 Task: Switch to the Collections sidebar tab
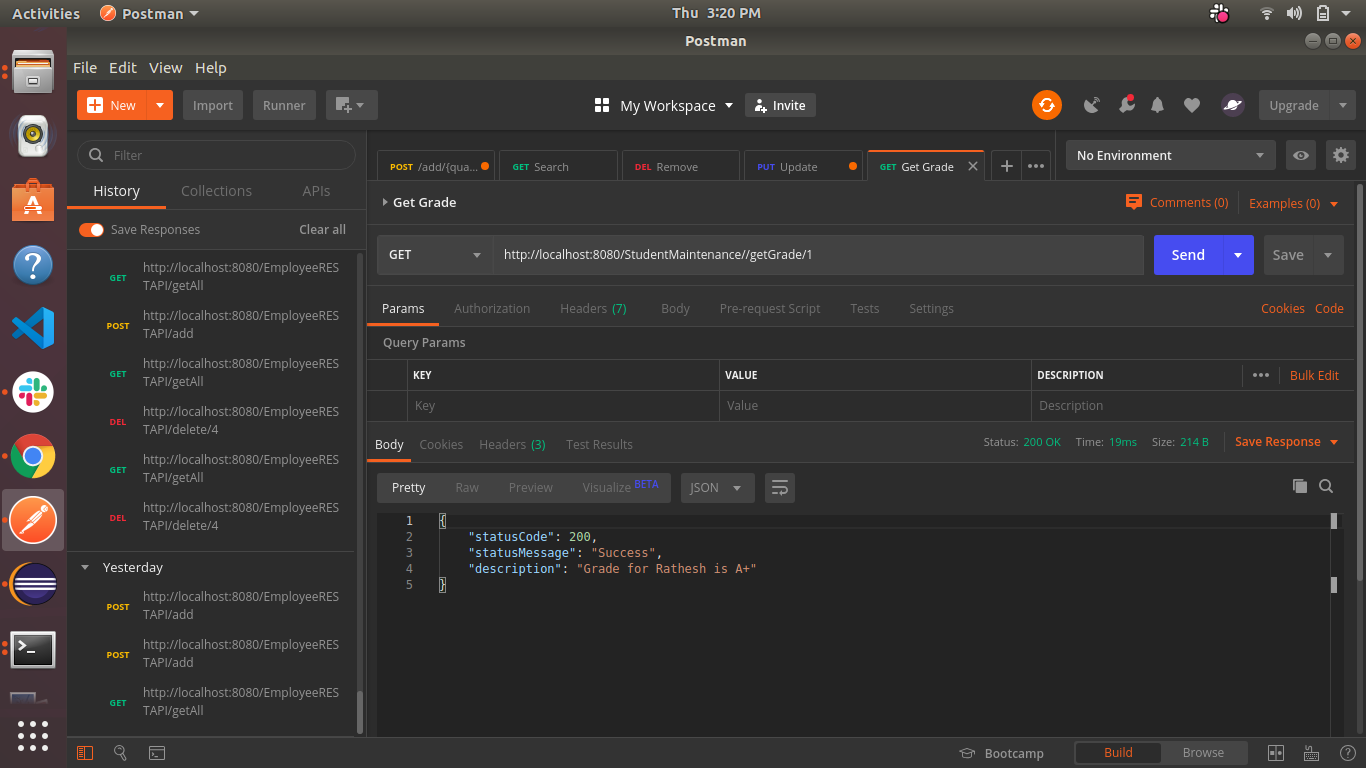pyautogui.click(x=216, y=191)
